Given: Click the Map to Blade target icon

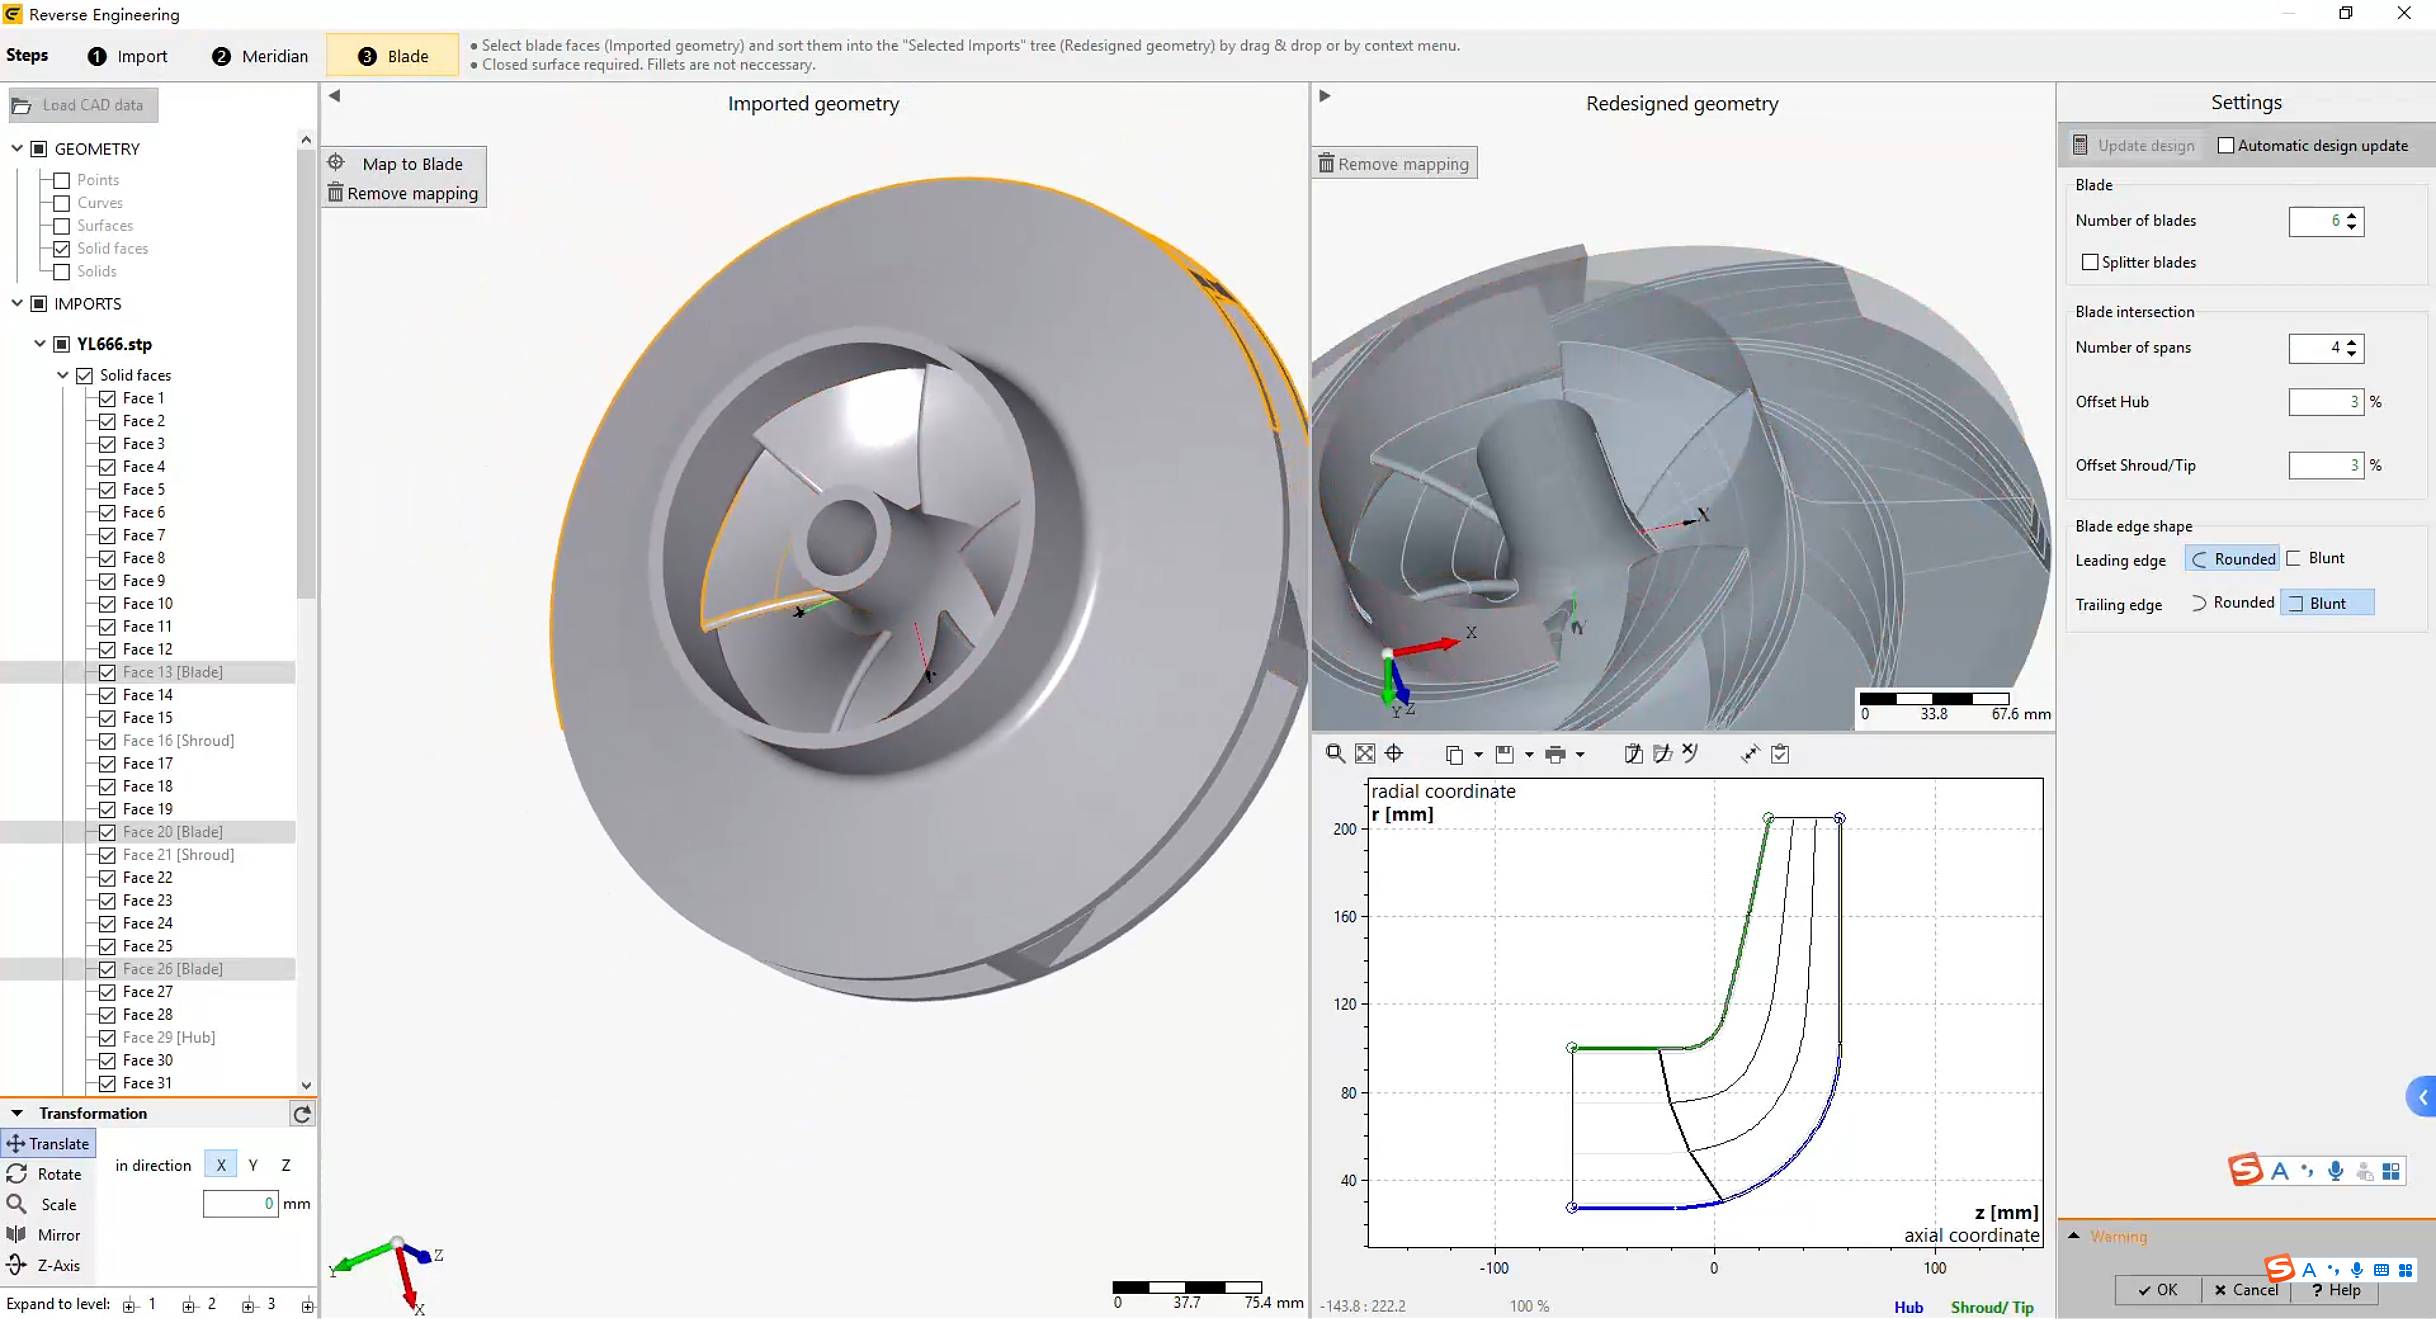Looking at the screenshot, I should point(336,163).
